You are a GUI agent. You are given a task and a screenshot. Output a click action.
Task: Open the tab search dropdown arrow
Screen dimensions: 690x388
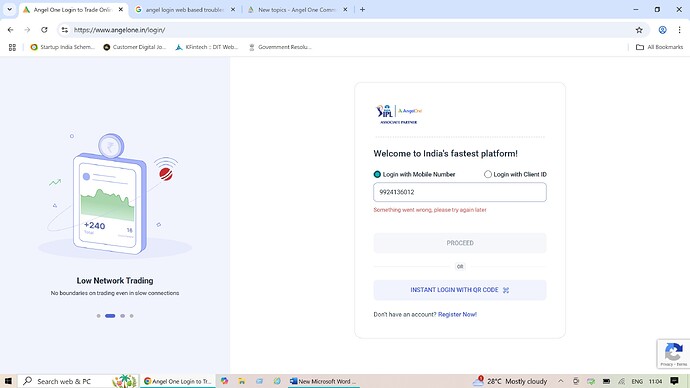[9, 9]
